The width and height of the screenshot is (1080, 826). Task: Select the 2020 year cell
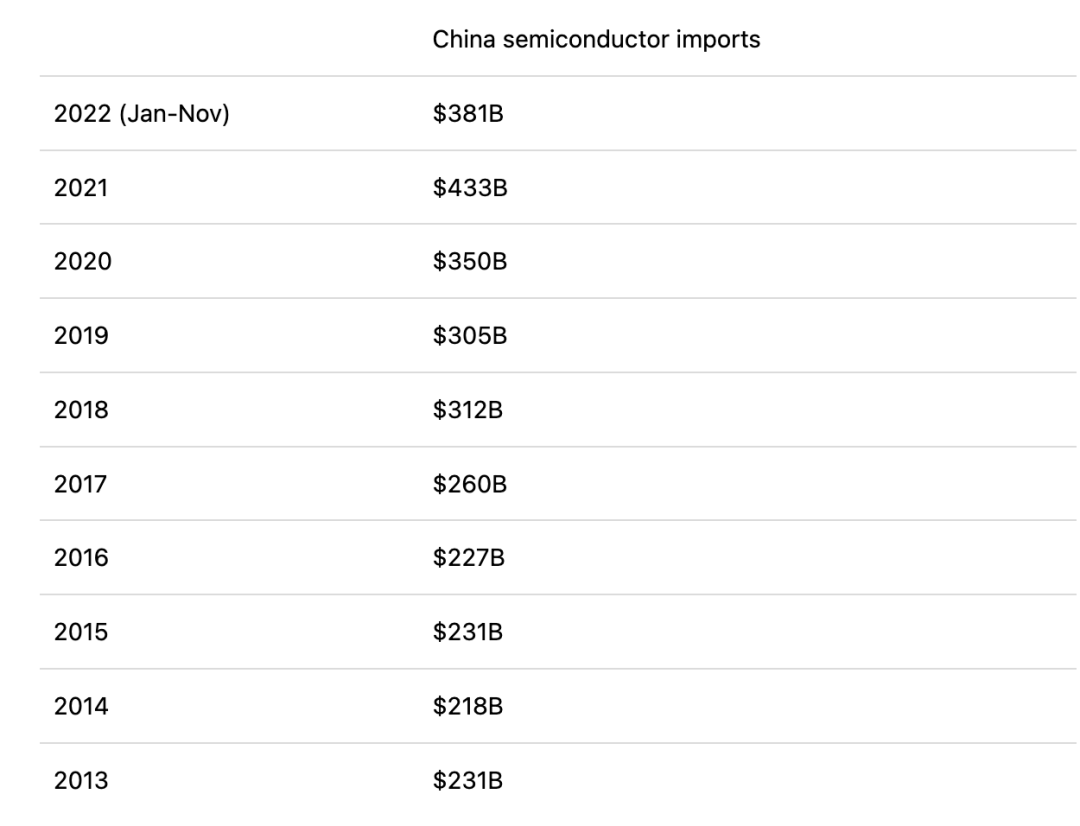click(83, 262)
